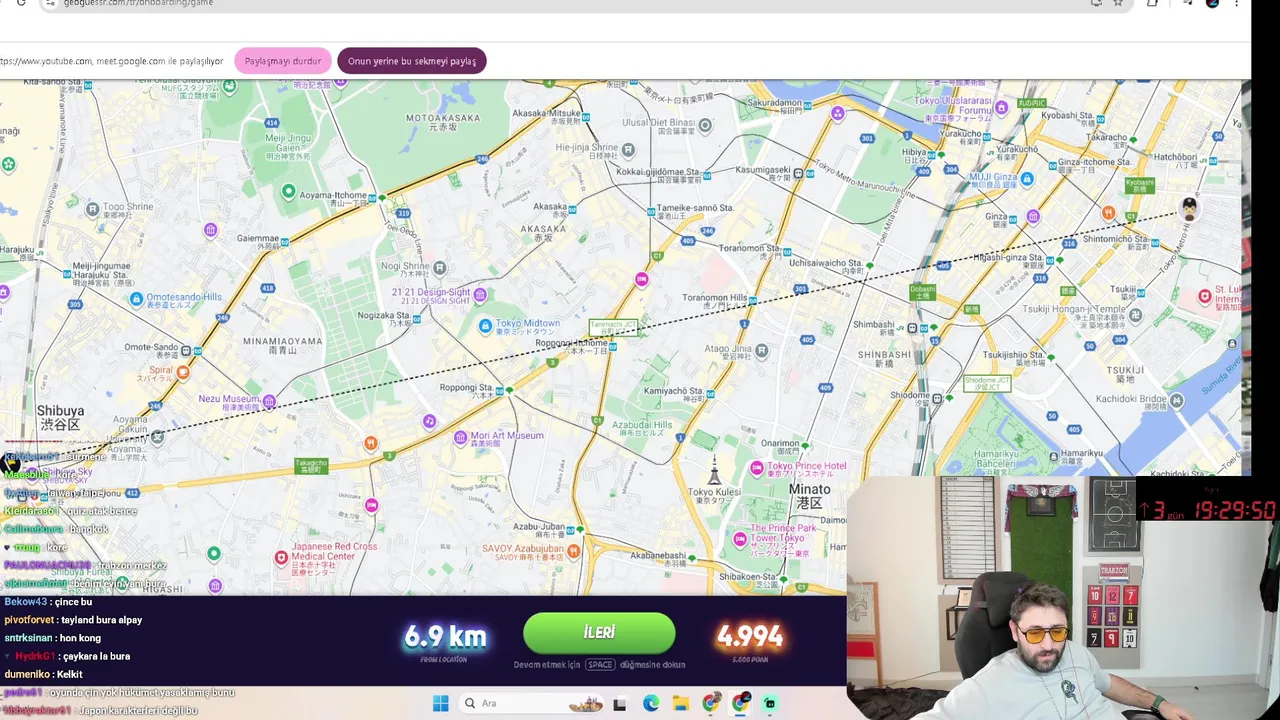The image size is (1280, 720).
Task: Select the Kachidoki Bridge marker
Action: [1176, 401]
